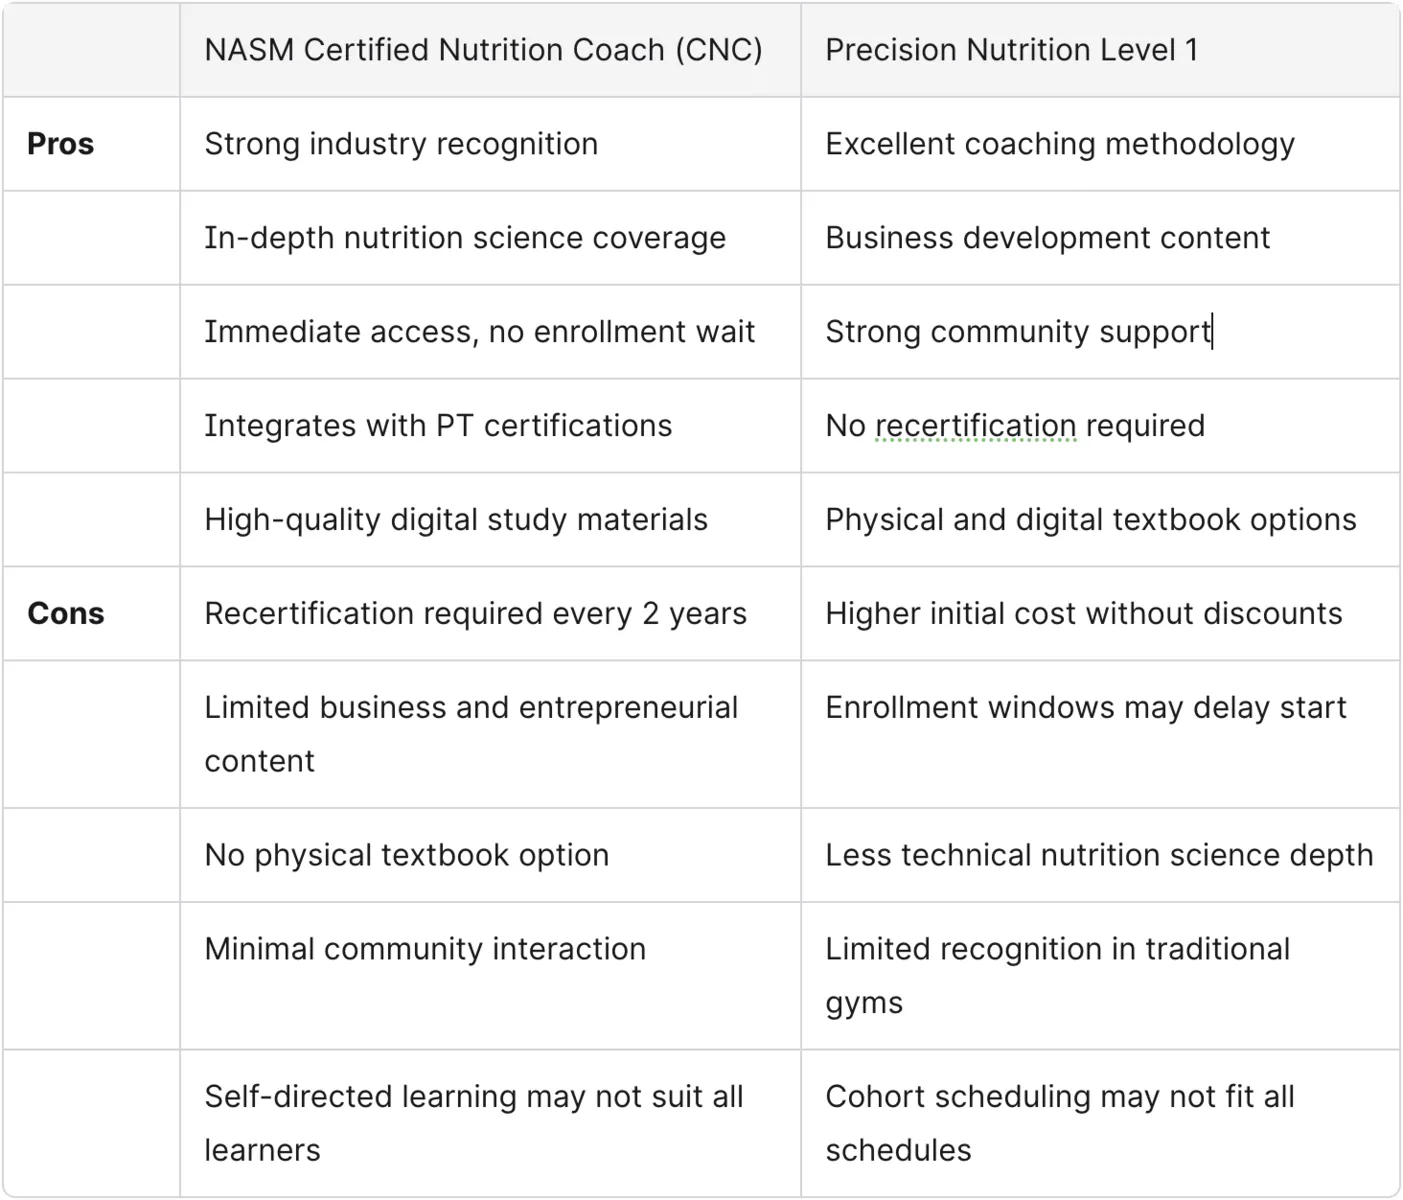Click the Cons row label
1403x1200 pixels.
click(x=66, y=613)
